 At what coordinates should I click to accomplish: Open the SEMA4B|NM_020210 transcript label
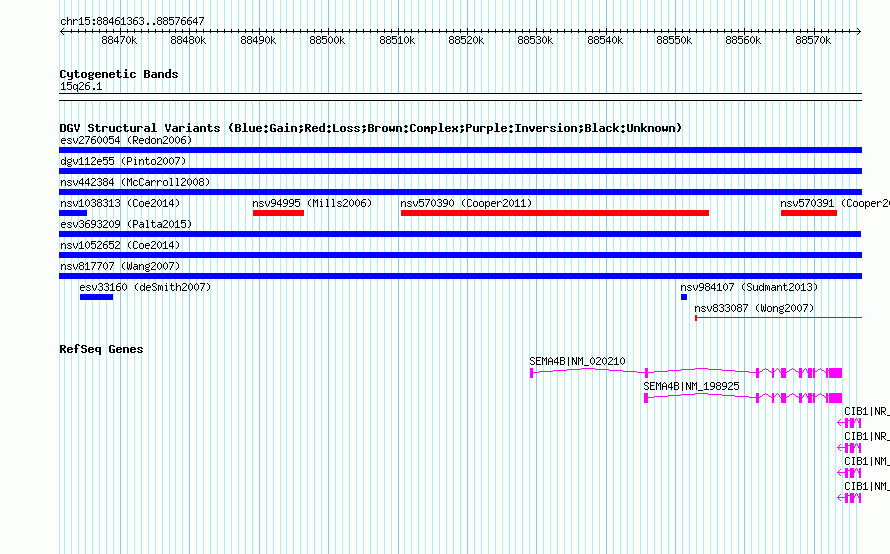click(577, 361)
